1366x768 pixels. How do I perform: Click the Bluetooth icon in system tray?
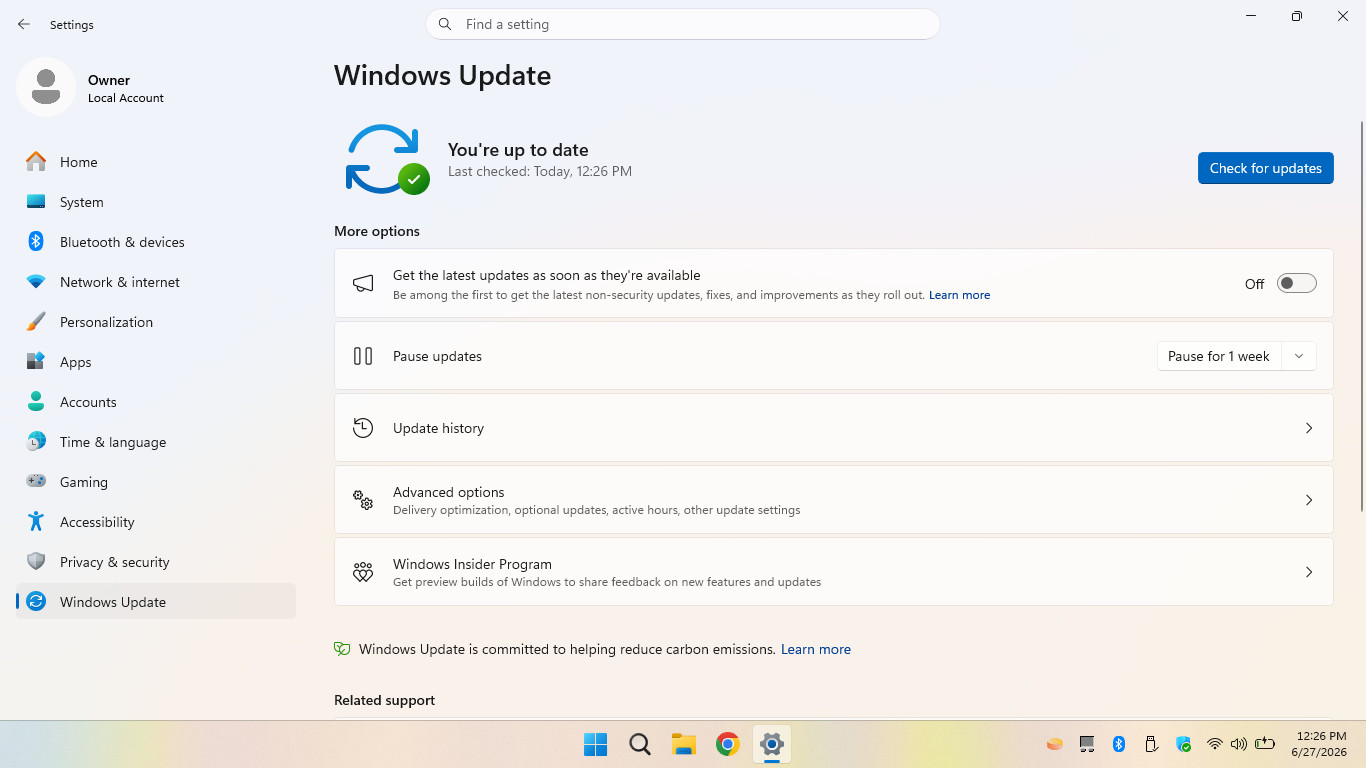1120,744
